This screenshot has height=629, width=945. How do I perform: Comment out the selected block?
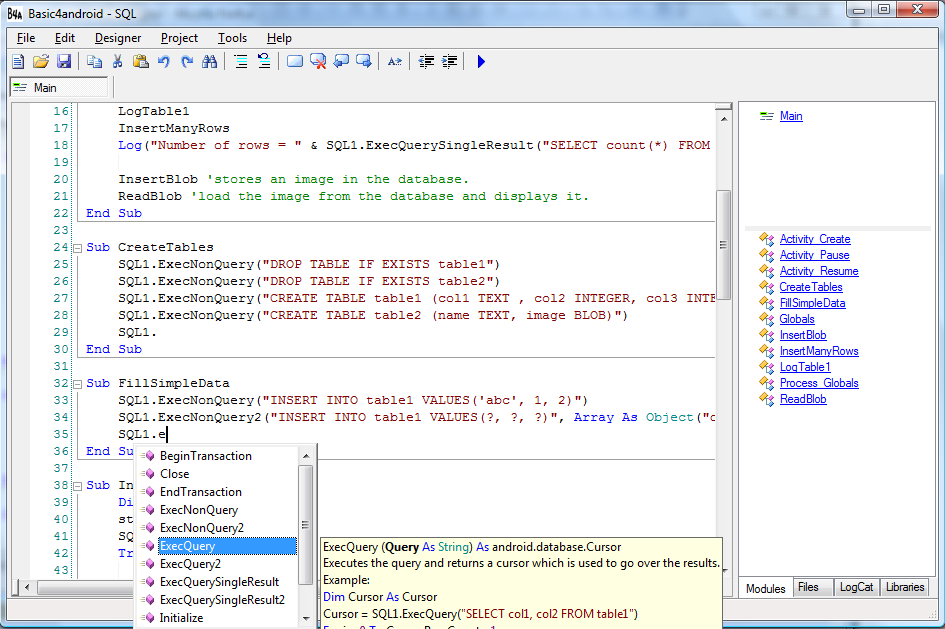pyautogui.click(x=240, y=61)
